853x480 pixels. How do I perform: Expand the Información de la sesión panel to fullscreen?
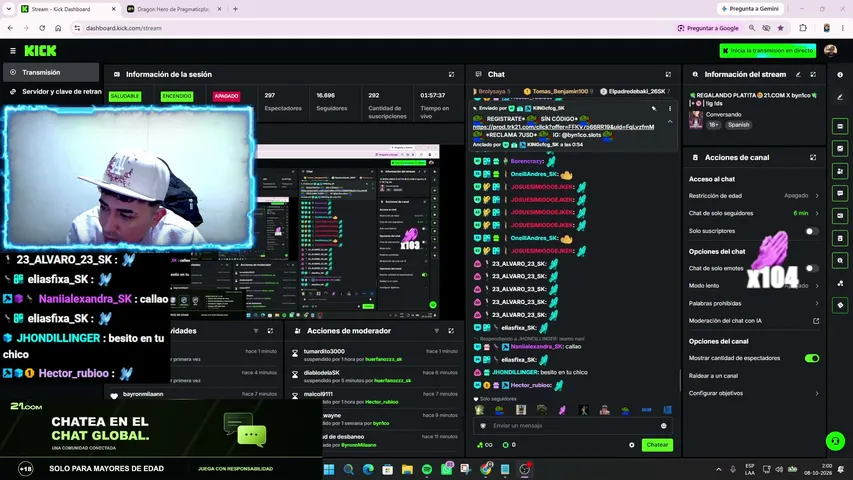[x=451, y=74]
